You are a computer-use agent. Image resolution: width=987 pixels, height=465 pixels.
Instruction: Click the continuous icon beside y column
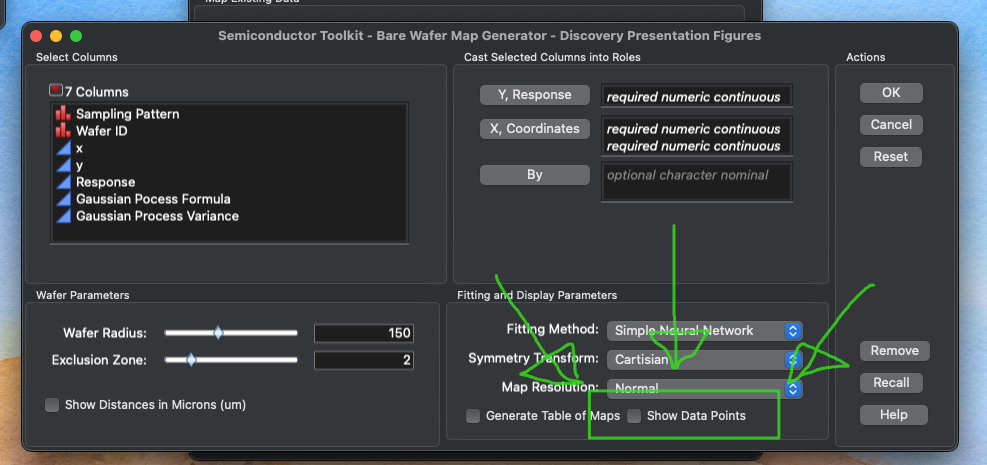point(63,165)
